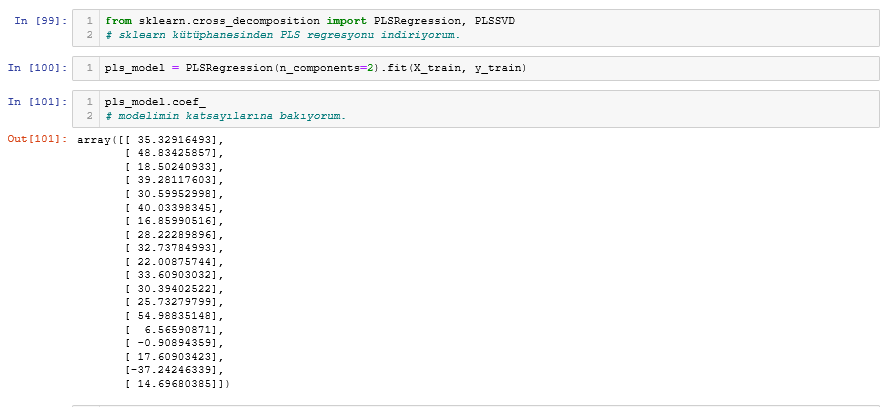Click .fit(X_train, y_train) call text
Image resolution: width=887 pixels, height=407 pixels.
(x=453, y=68)
